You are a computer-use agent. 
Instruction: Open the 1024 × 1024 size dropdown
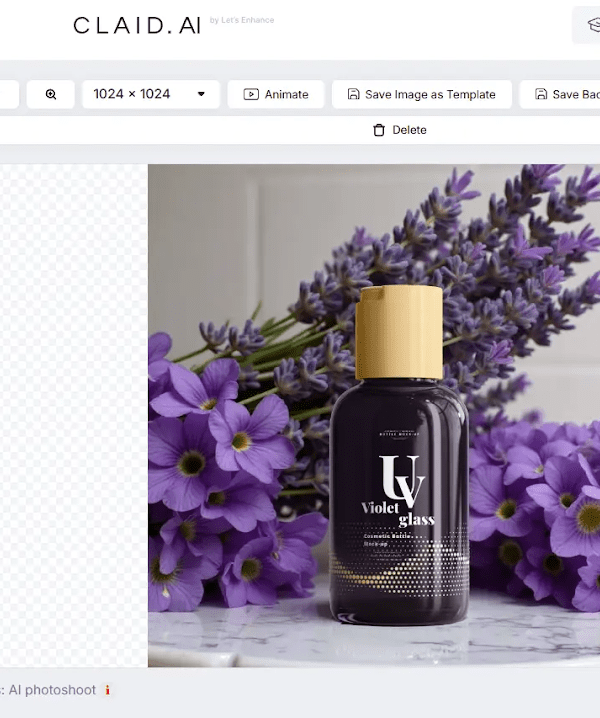151,94
